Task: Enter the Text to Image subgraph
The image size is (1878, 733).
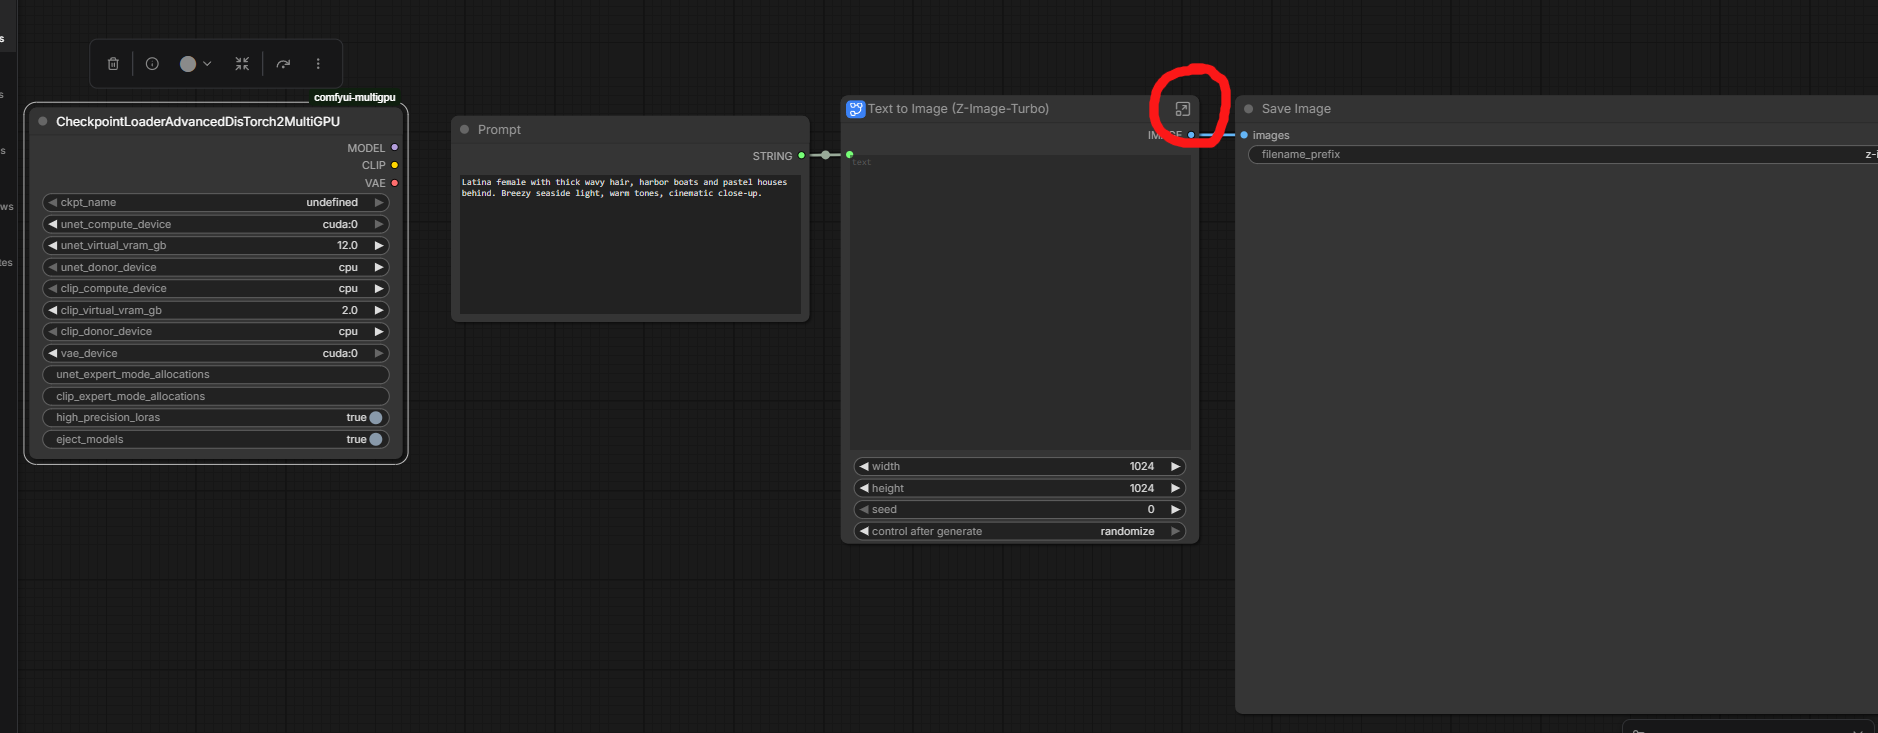Action: (1182, 109)
